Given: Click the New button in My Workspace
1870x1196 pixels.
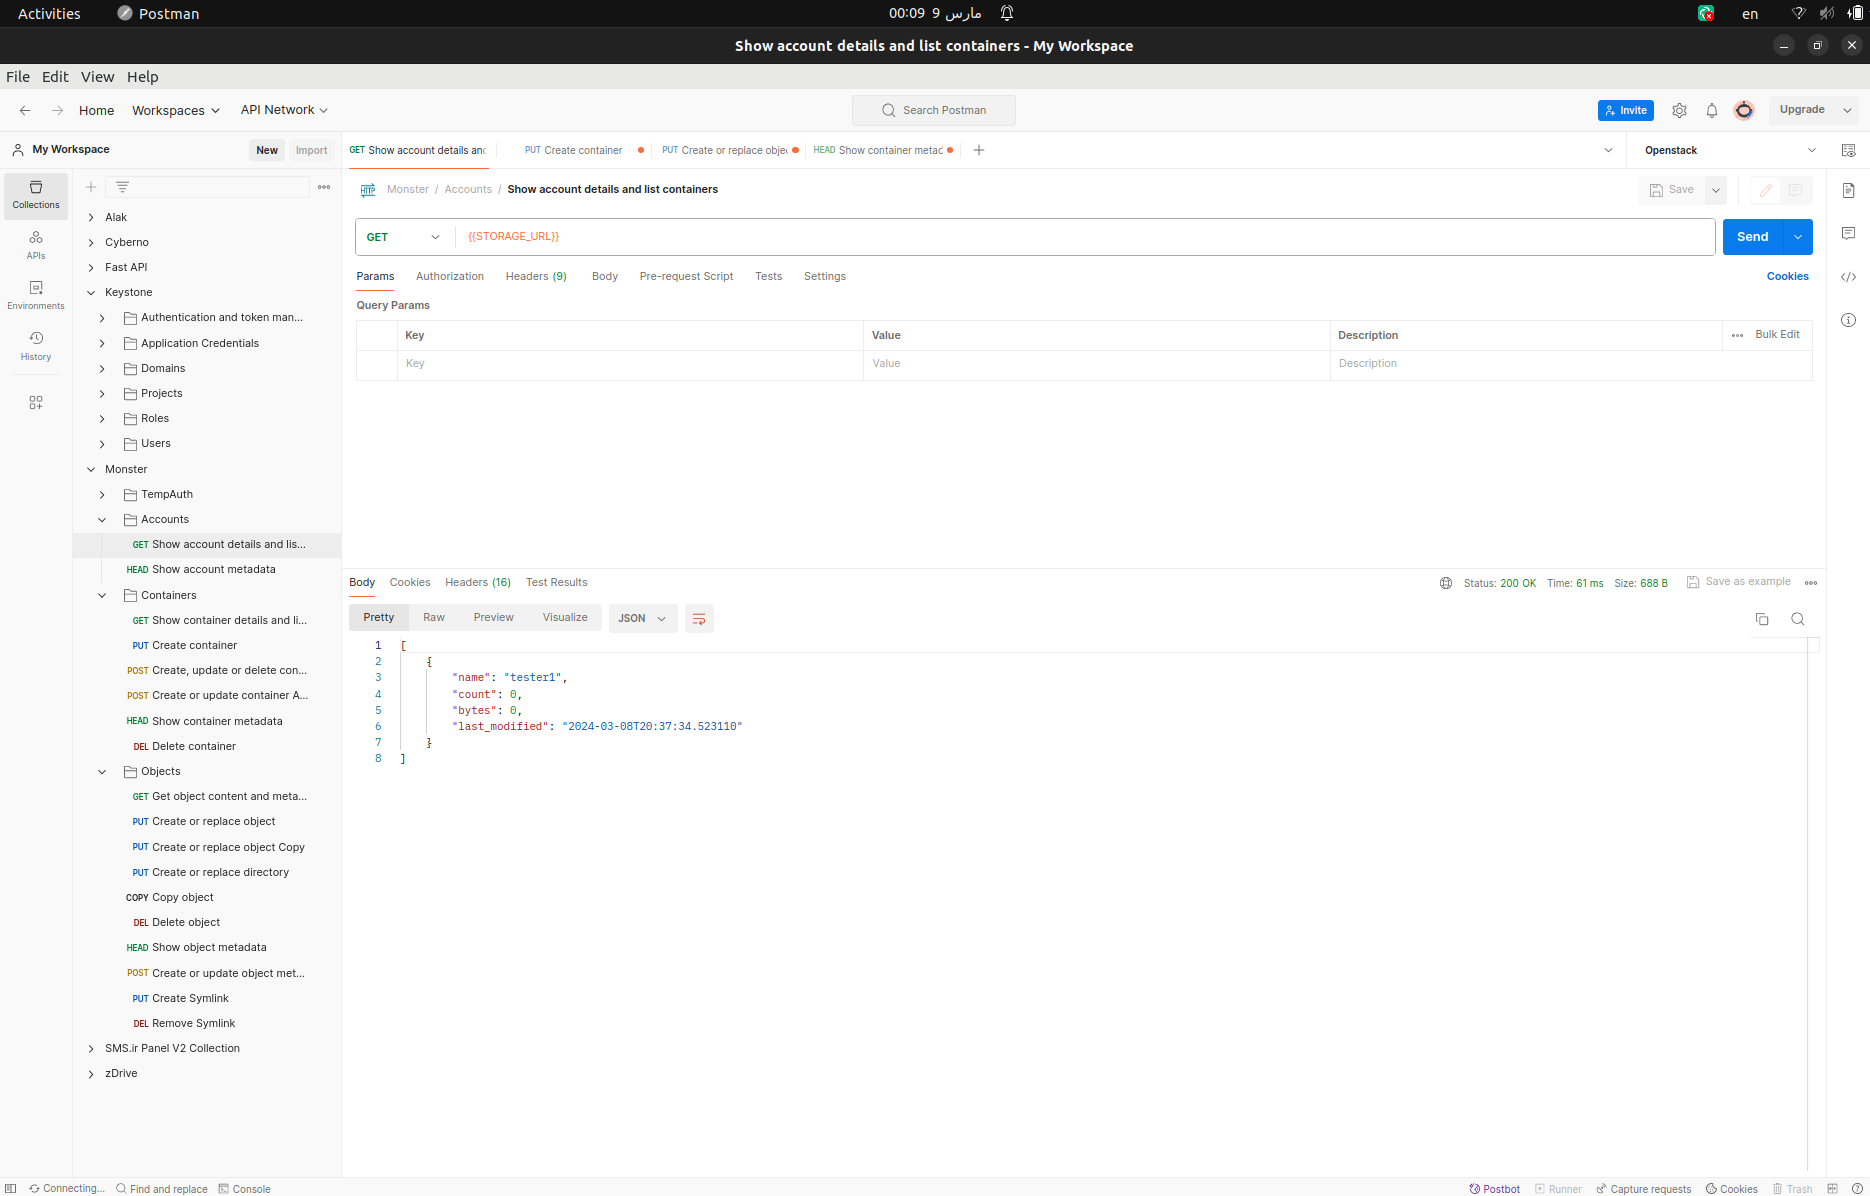Looking at the screenshot, I should point(267,150).
